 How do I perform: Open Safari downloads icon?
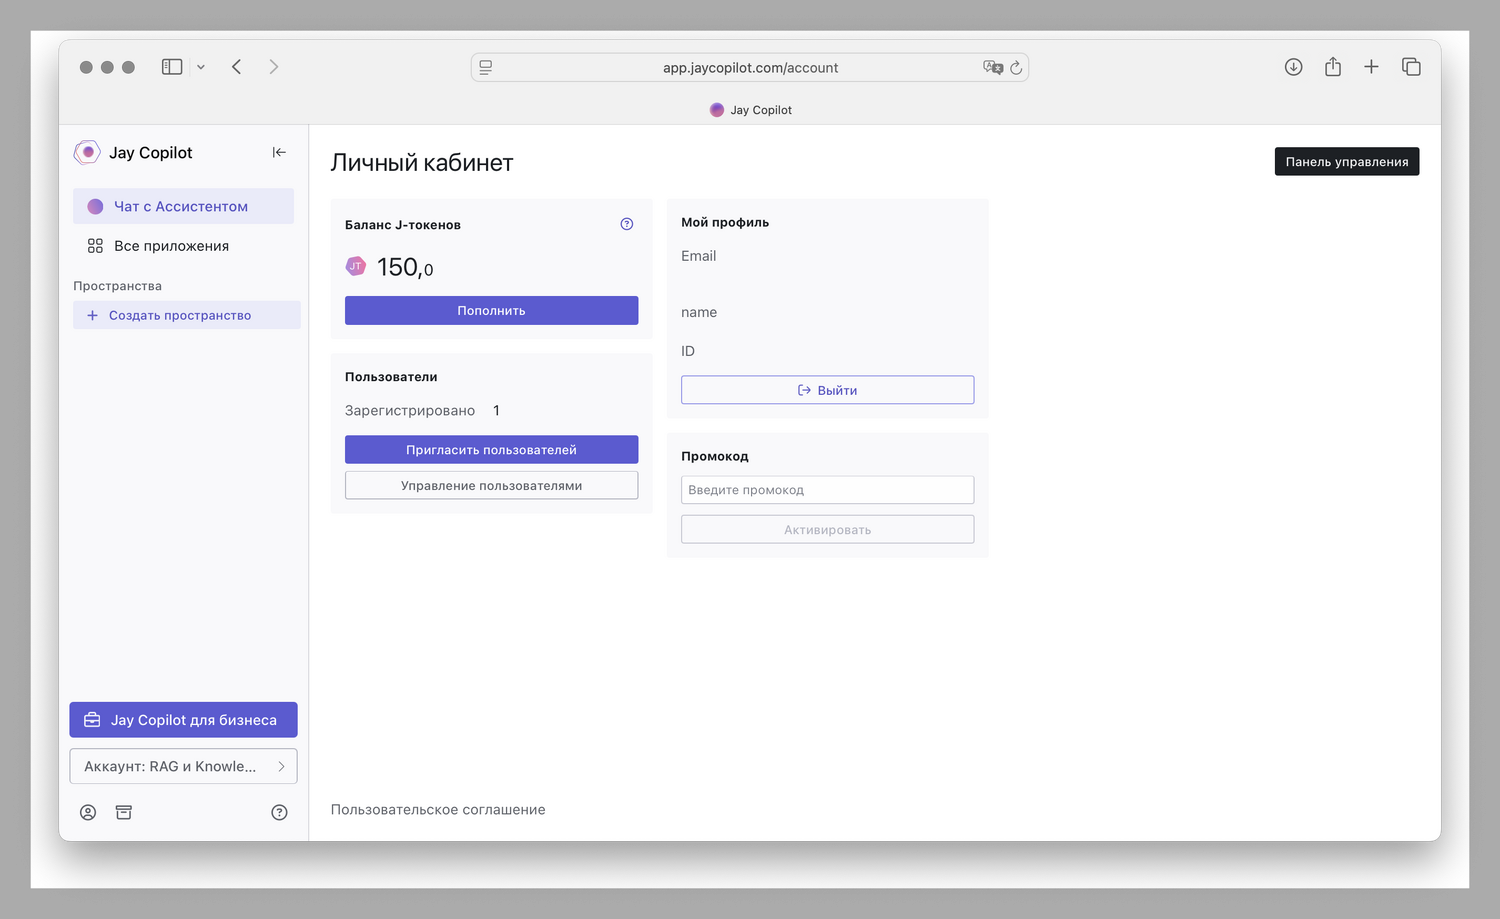pyautogui.click(x=1293, y=67)
